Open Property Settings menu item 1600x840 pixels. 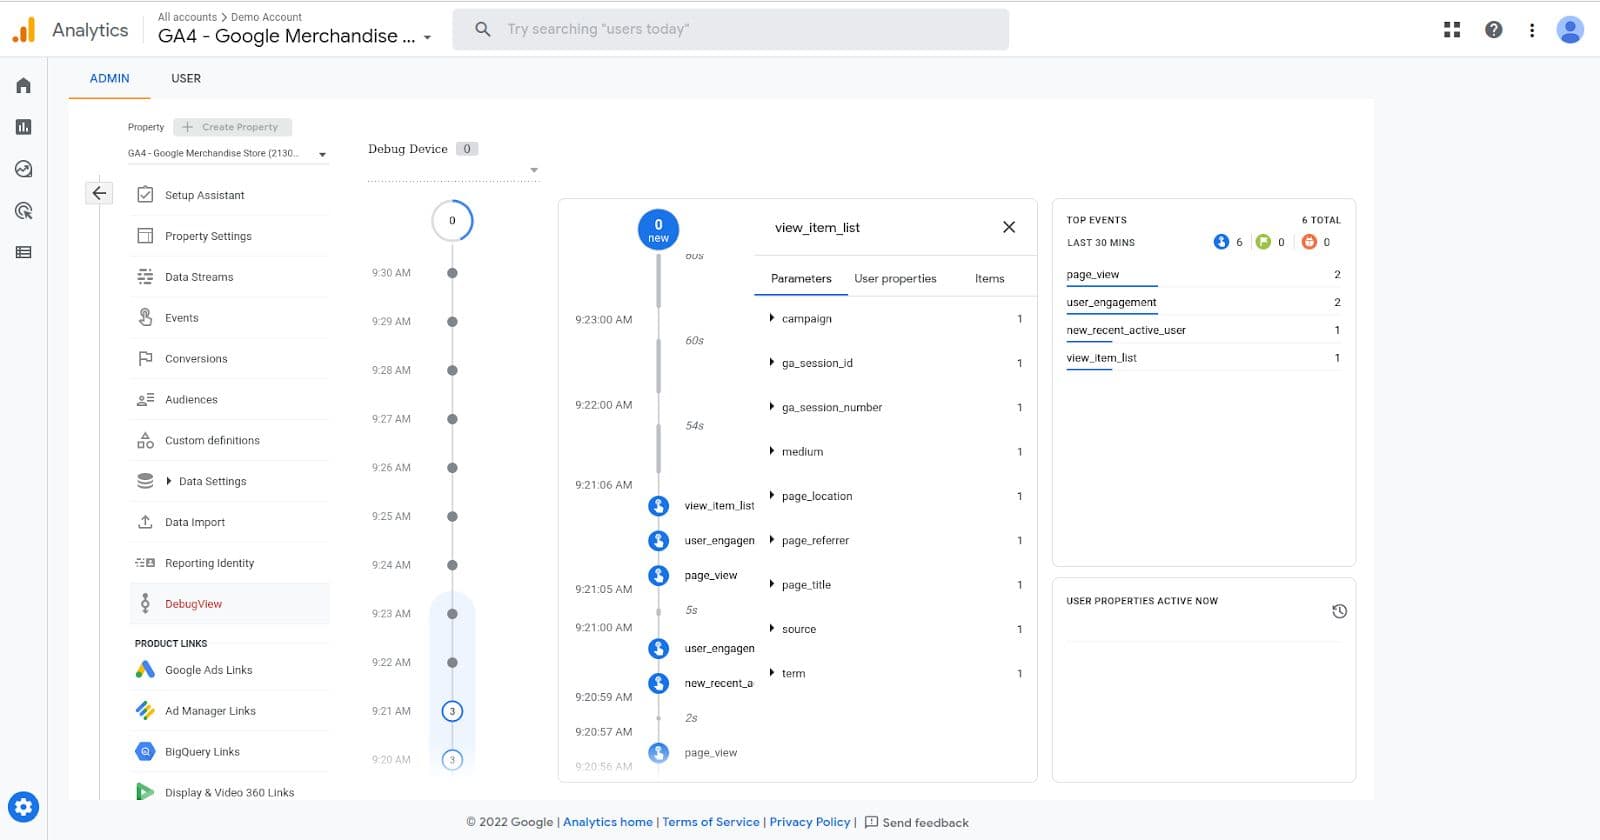230,236
